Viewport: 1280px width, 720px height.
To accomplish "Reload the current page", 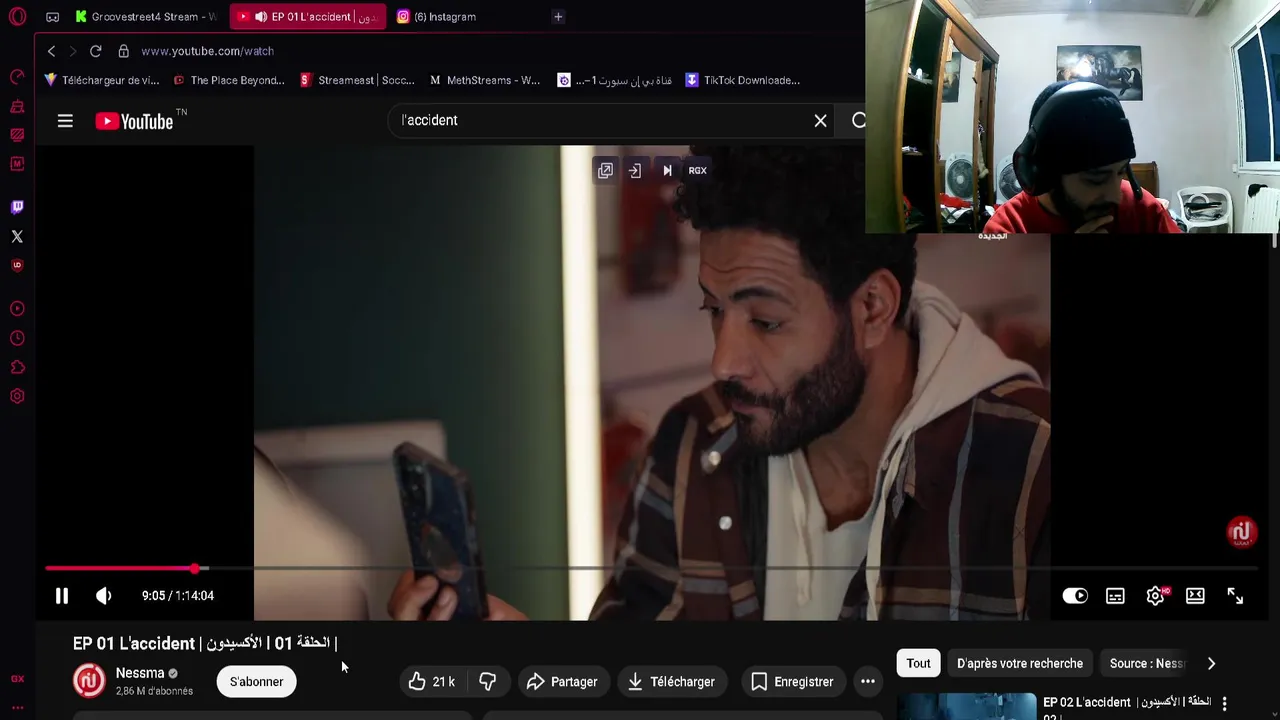I will [95, 51].
